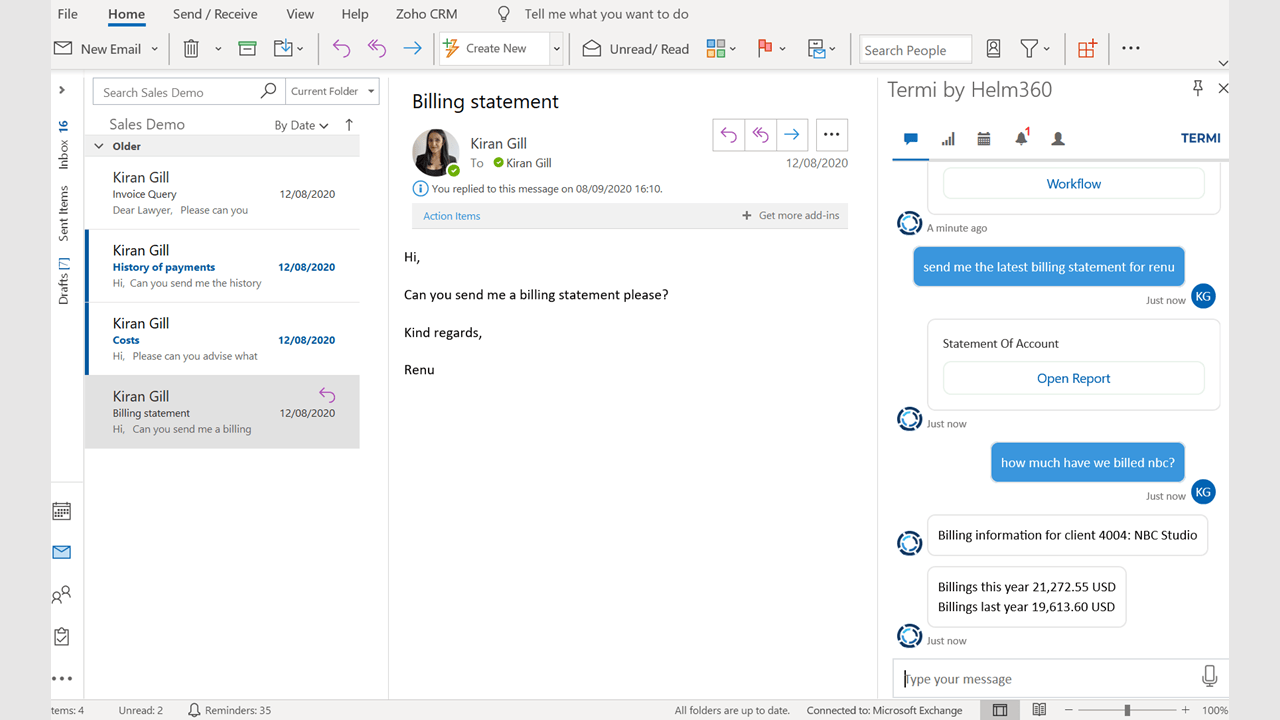Screen dimensions: 1280x720
Task: Click the New Email button
Action: click(98, 48)
